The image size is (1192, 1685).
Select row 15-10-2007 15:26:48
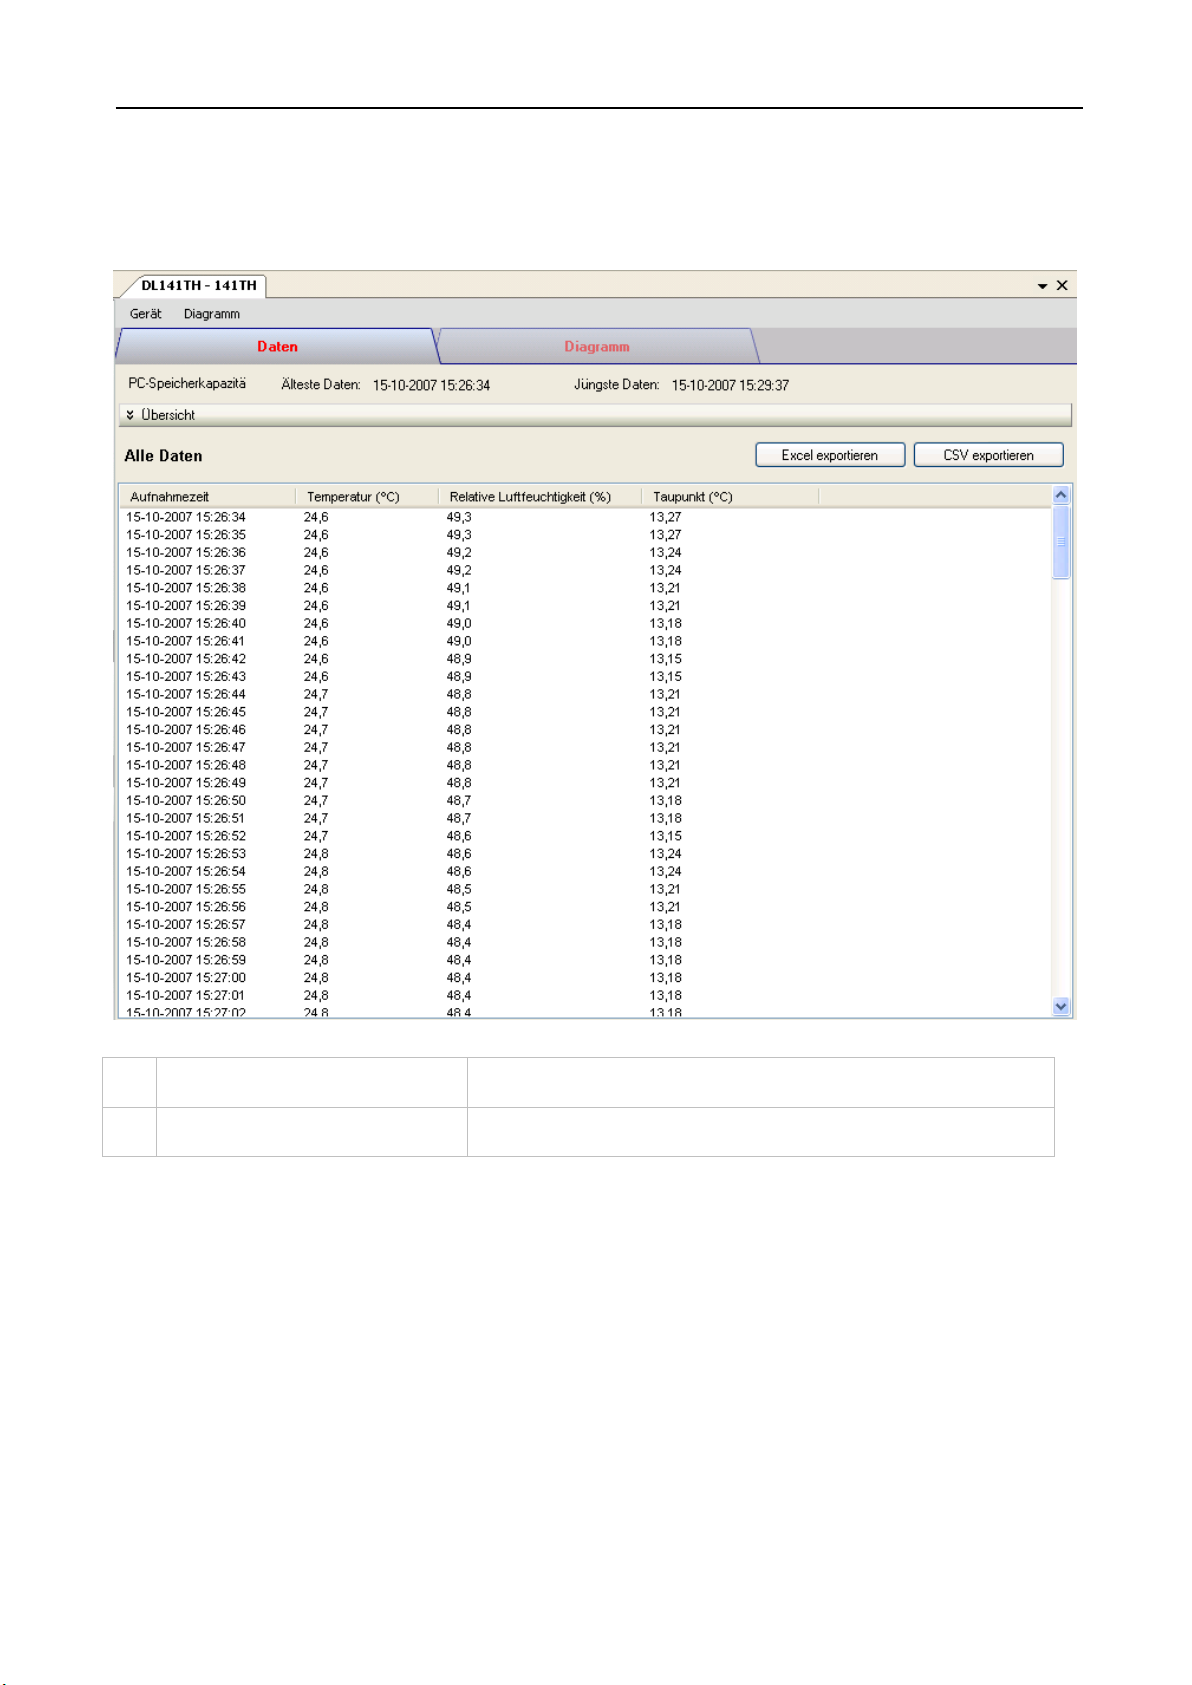(585, 766)
